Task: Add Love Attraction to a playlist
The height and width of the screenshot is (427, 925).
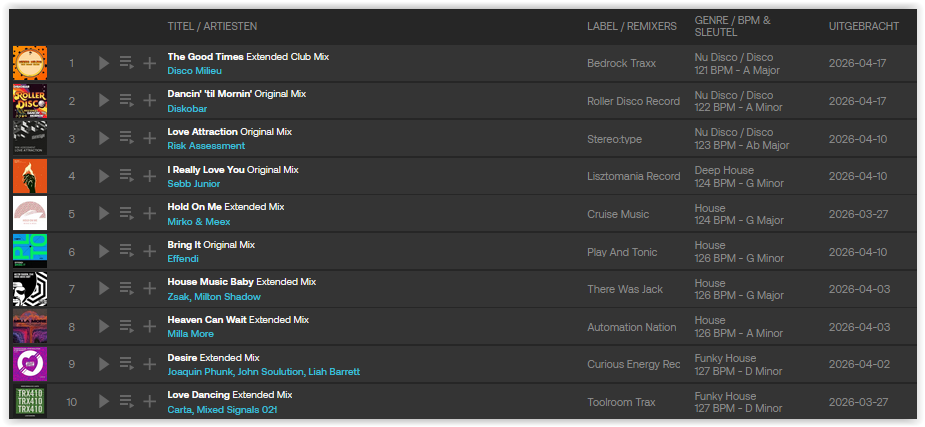Action: (x=149, y=139)
